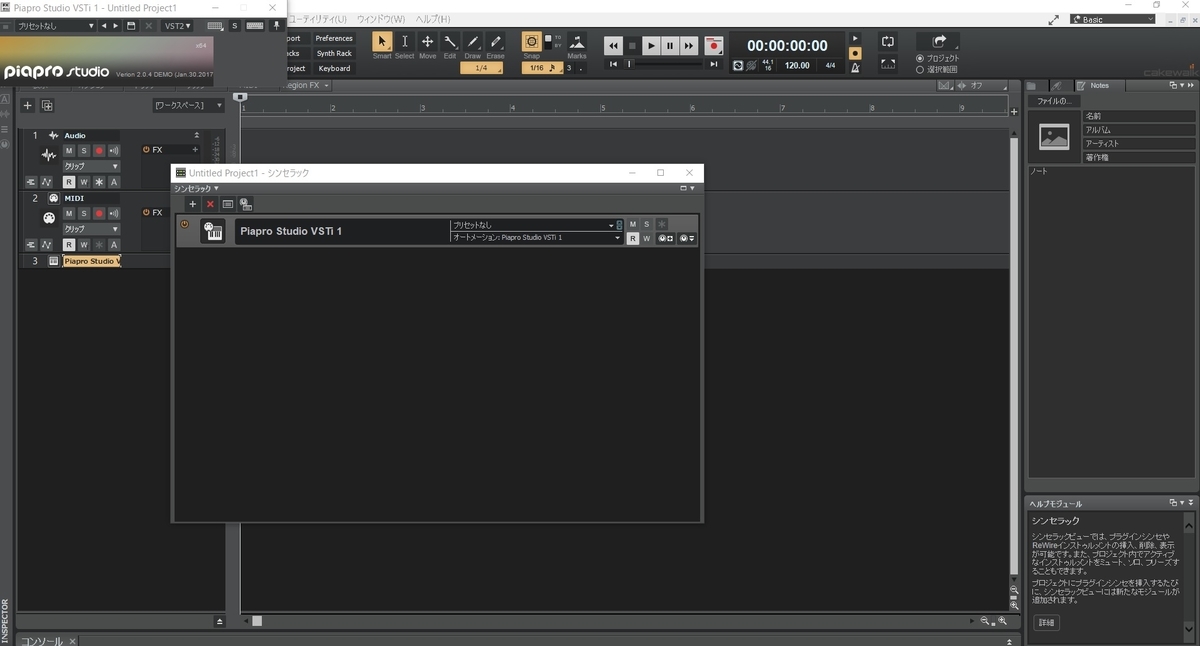Rewind the transport
1200x646 pixels.
pyautogui.click(x=613, y=45)
